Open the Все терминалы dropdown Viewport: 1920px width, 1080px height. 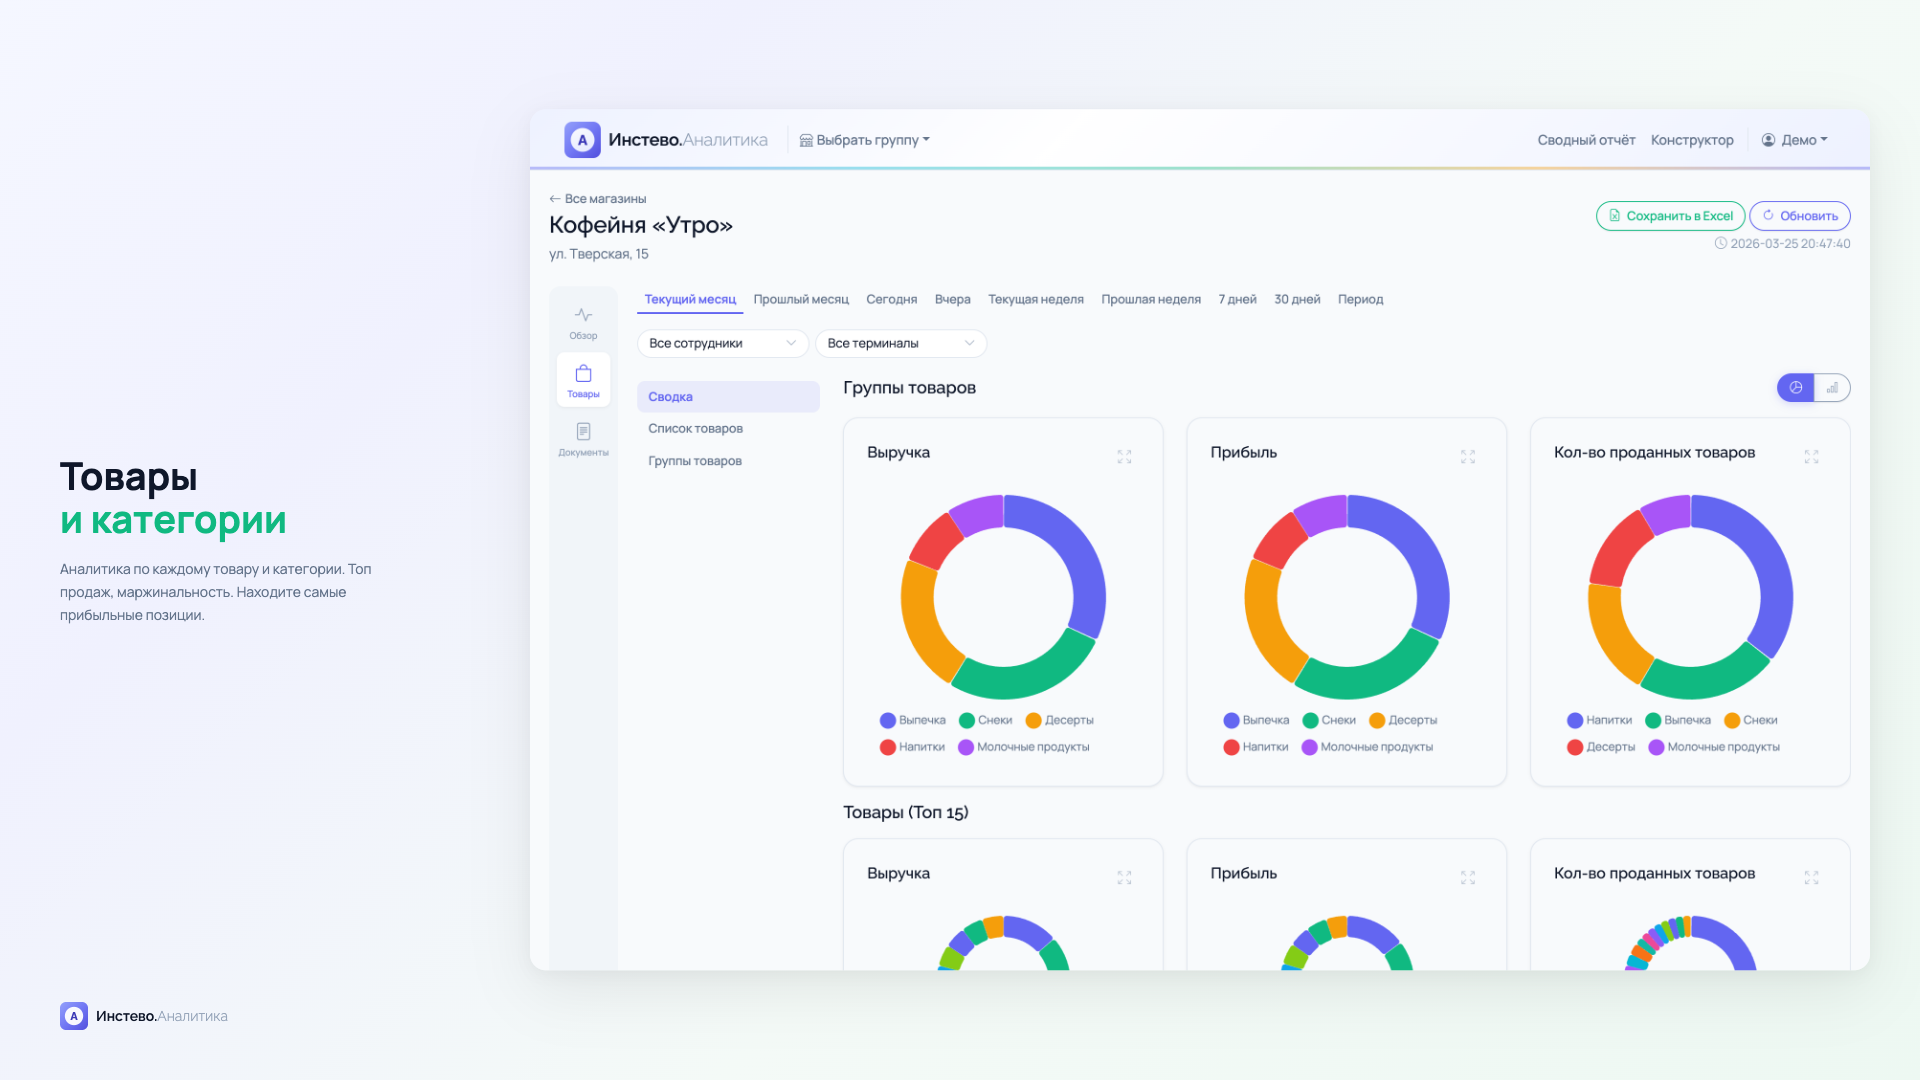pyautogui.click(x=900, y=343)
